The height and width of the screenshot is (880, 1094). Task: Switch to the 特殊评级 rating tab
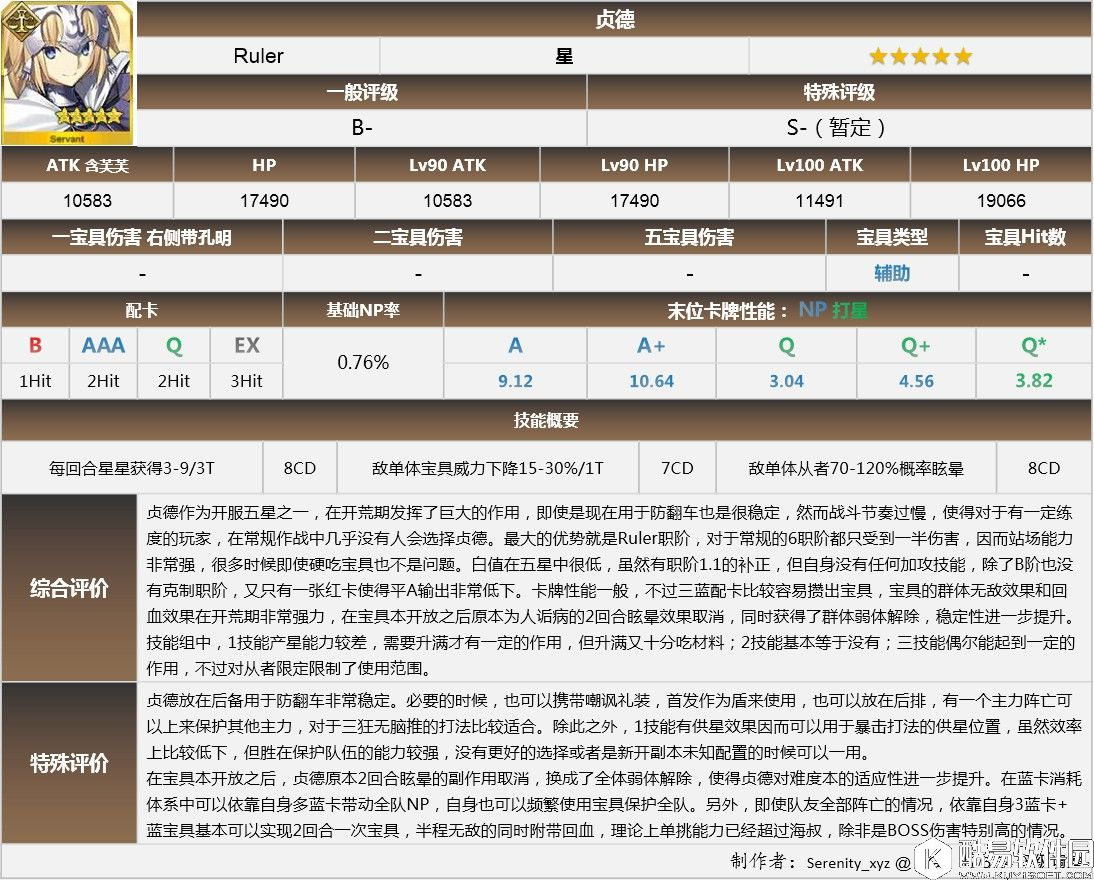838,92
